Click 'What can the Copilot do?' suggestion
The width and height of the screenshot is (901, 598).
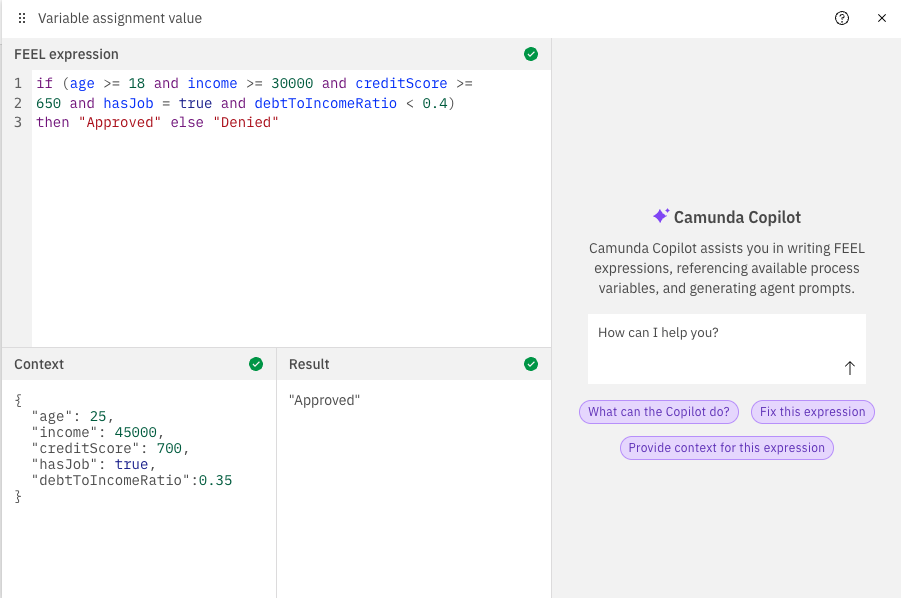tap(659, 412)
